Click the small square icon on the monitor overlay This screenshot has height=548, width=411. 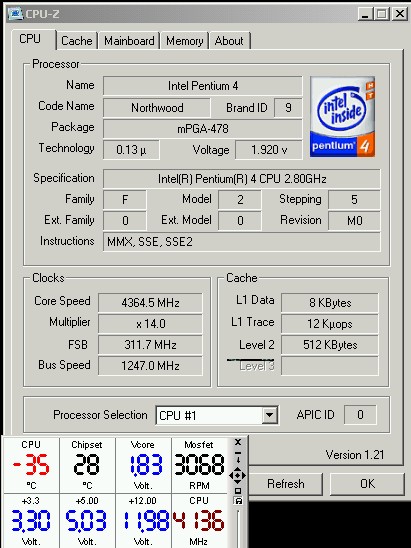point(238,491)
